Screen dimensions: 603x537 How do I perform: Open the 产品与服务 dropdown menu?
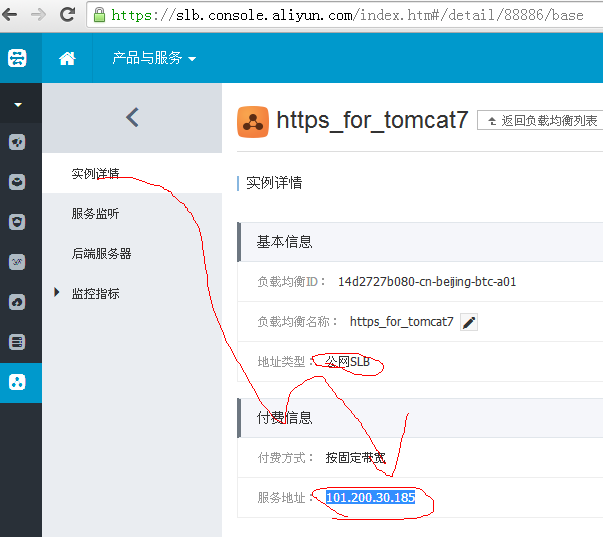[x=154, y=58]
